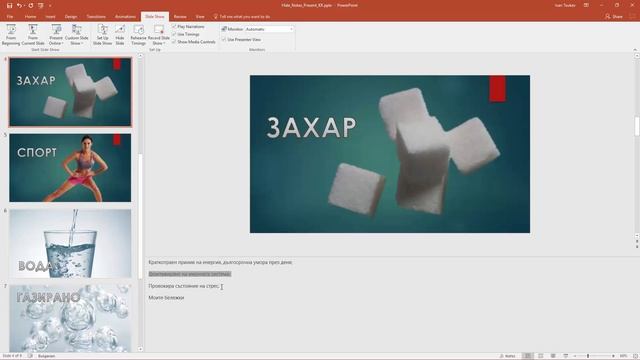640x360 pixels.
Task: Go to next slide using bottom scrollbar arrow
Action: pos(637,247)
